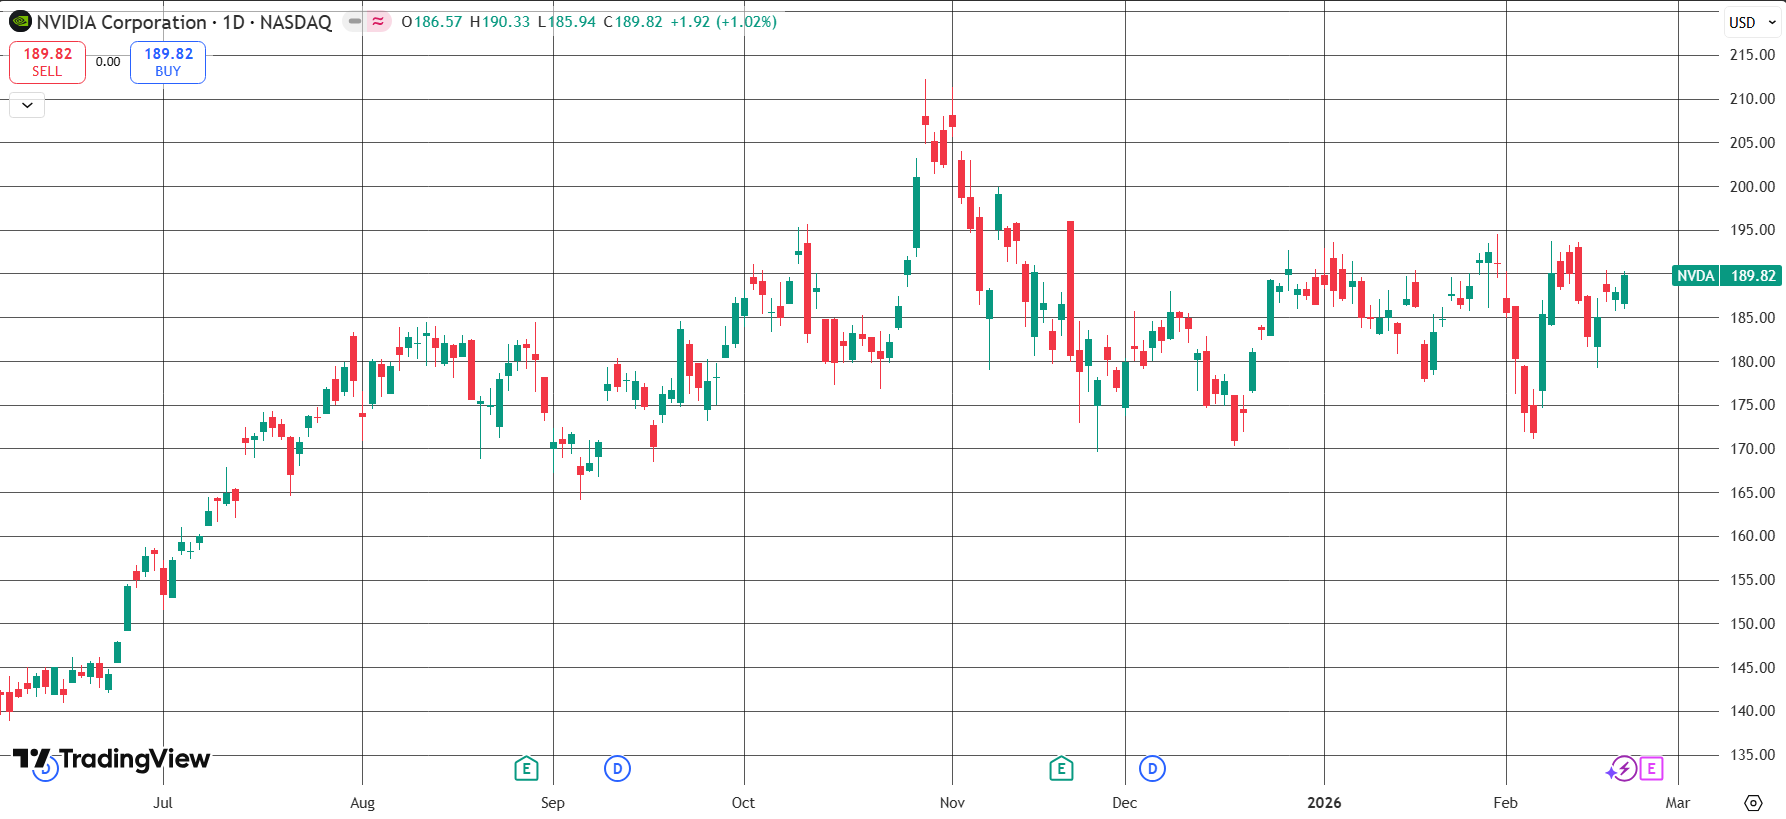Screen dimensions: 1786x819
Task: Click the Jul label on time axis
Action: [163, 803]
